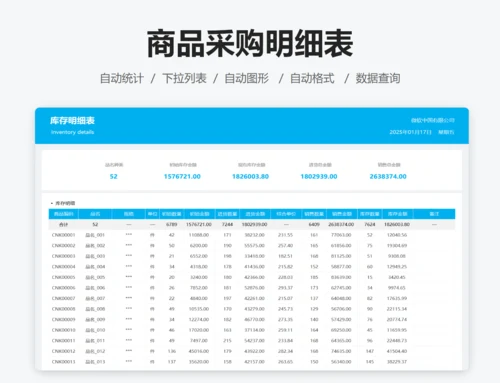Click the stock amount 17635.99
The height and width of the screenshot is (383, 500).
tap(397, 298)
